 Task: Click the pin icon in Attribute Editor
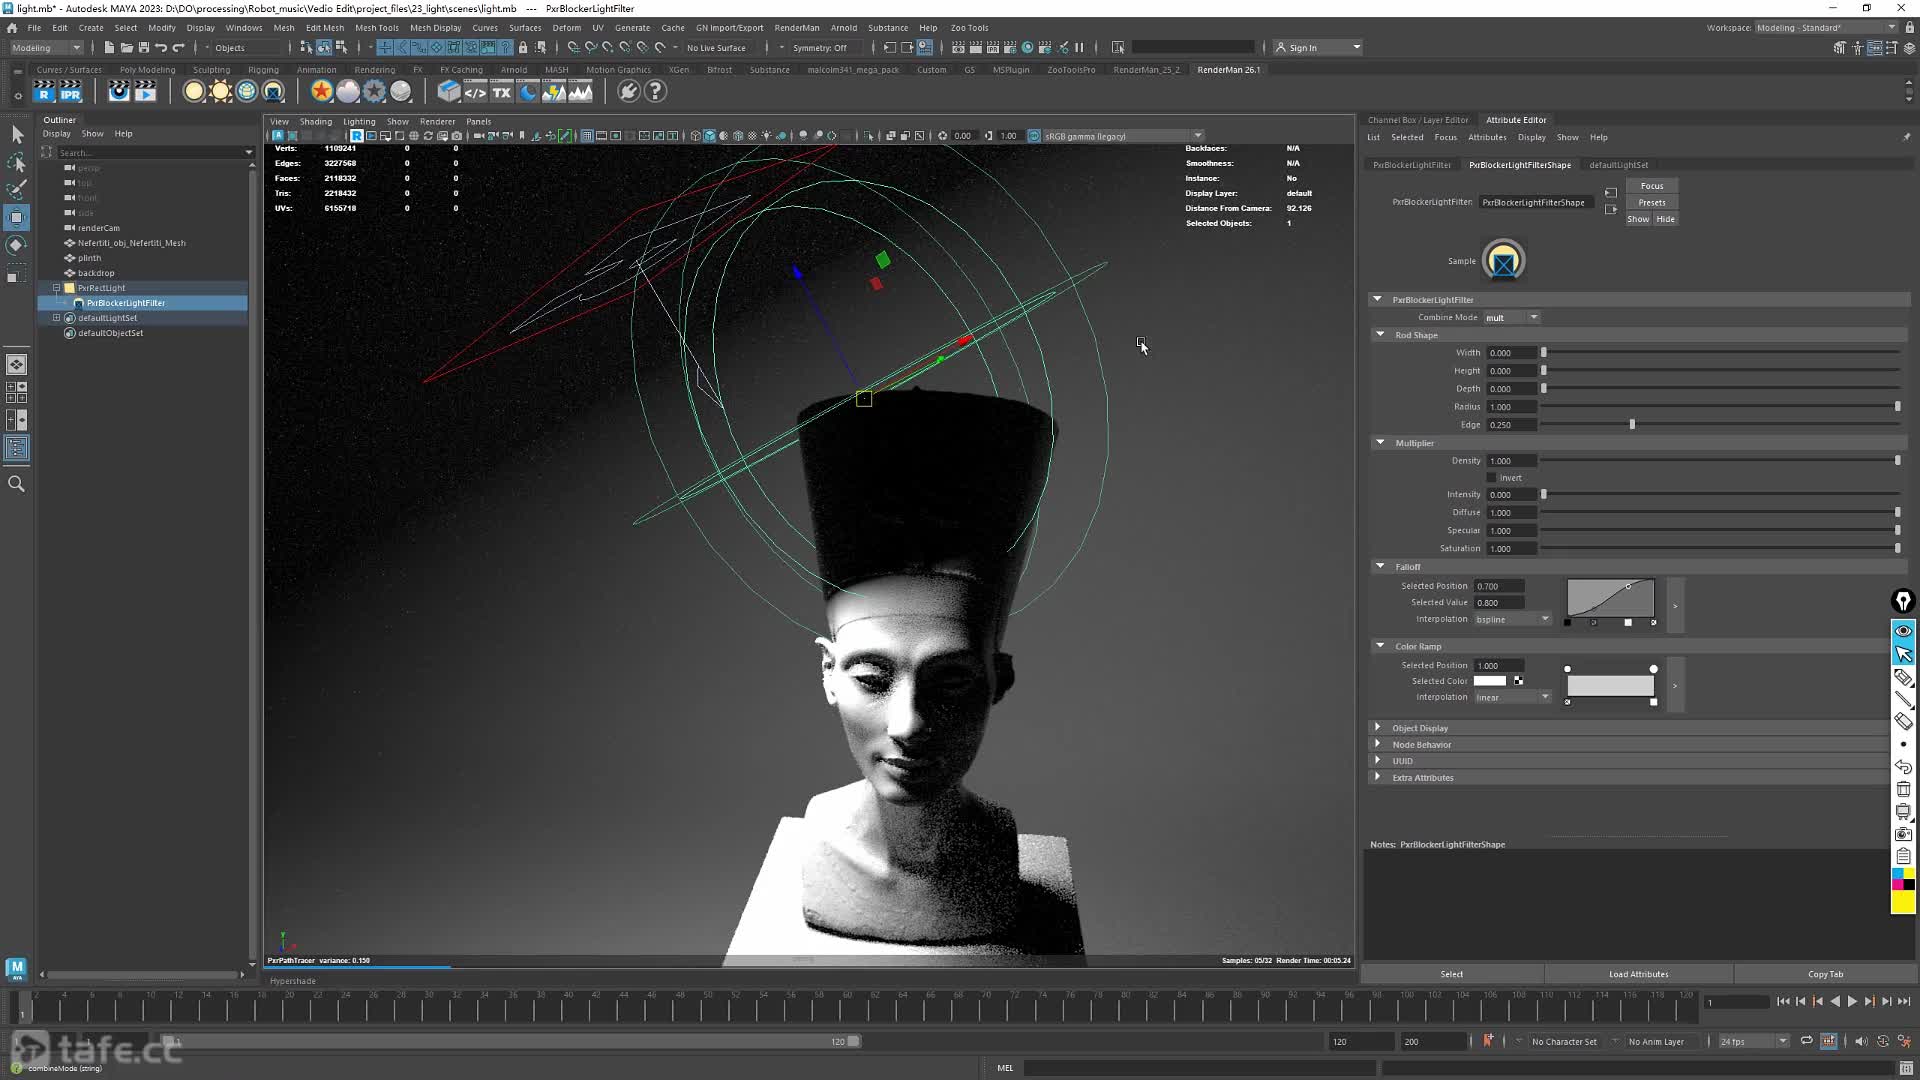click(x=1906, y=137)
